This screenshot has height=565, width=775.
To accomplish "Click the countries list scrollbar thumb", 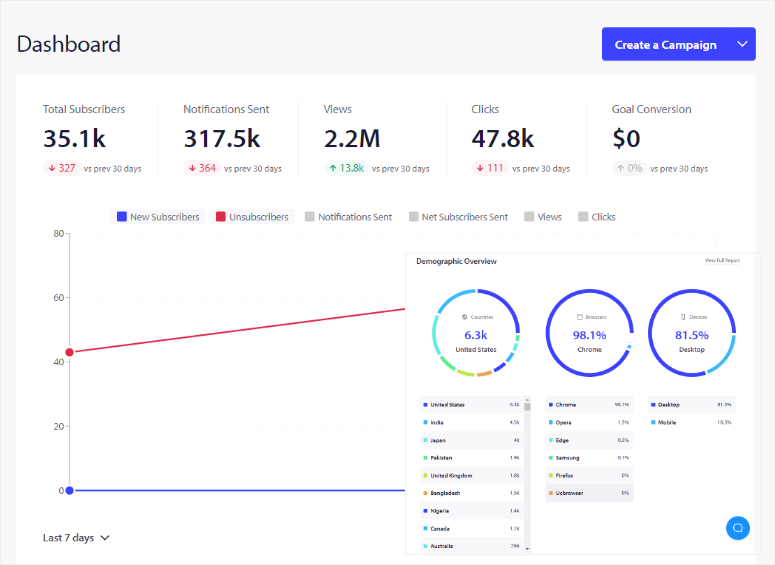I will tap(527, 406).
